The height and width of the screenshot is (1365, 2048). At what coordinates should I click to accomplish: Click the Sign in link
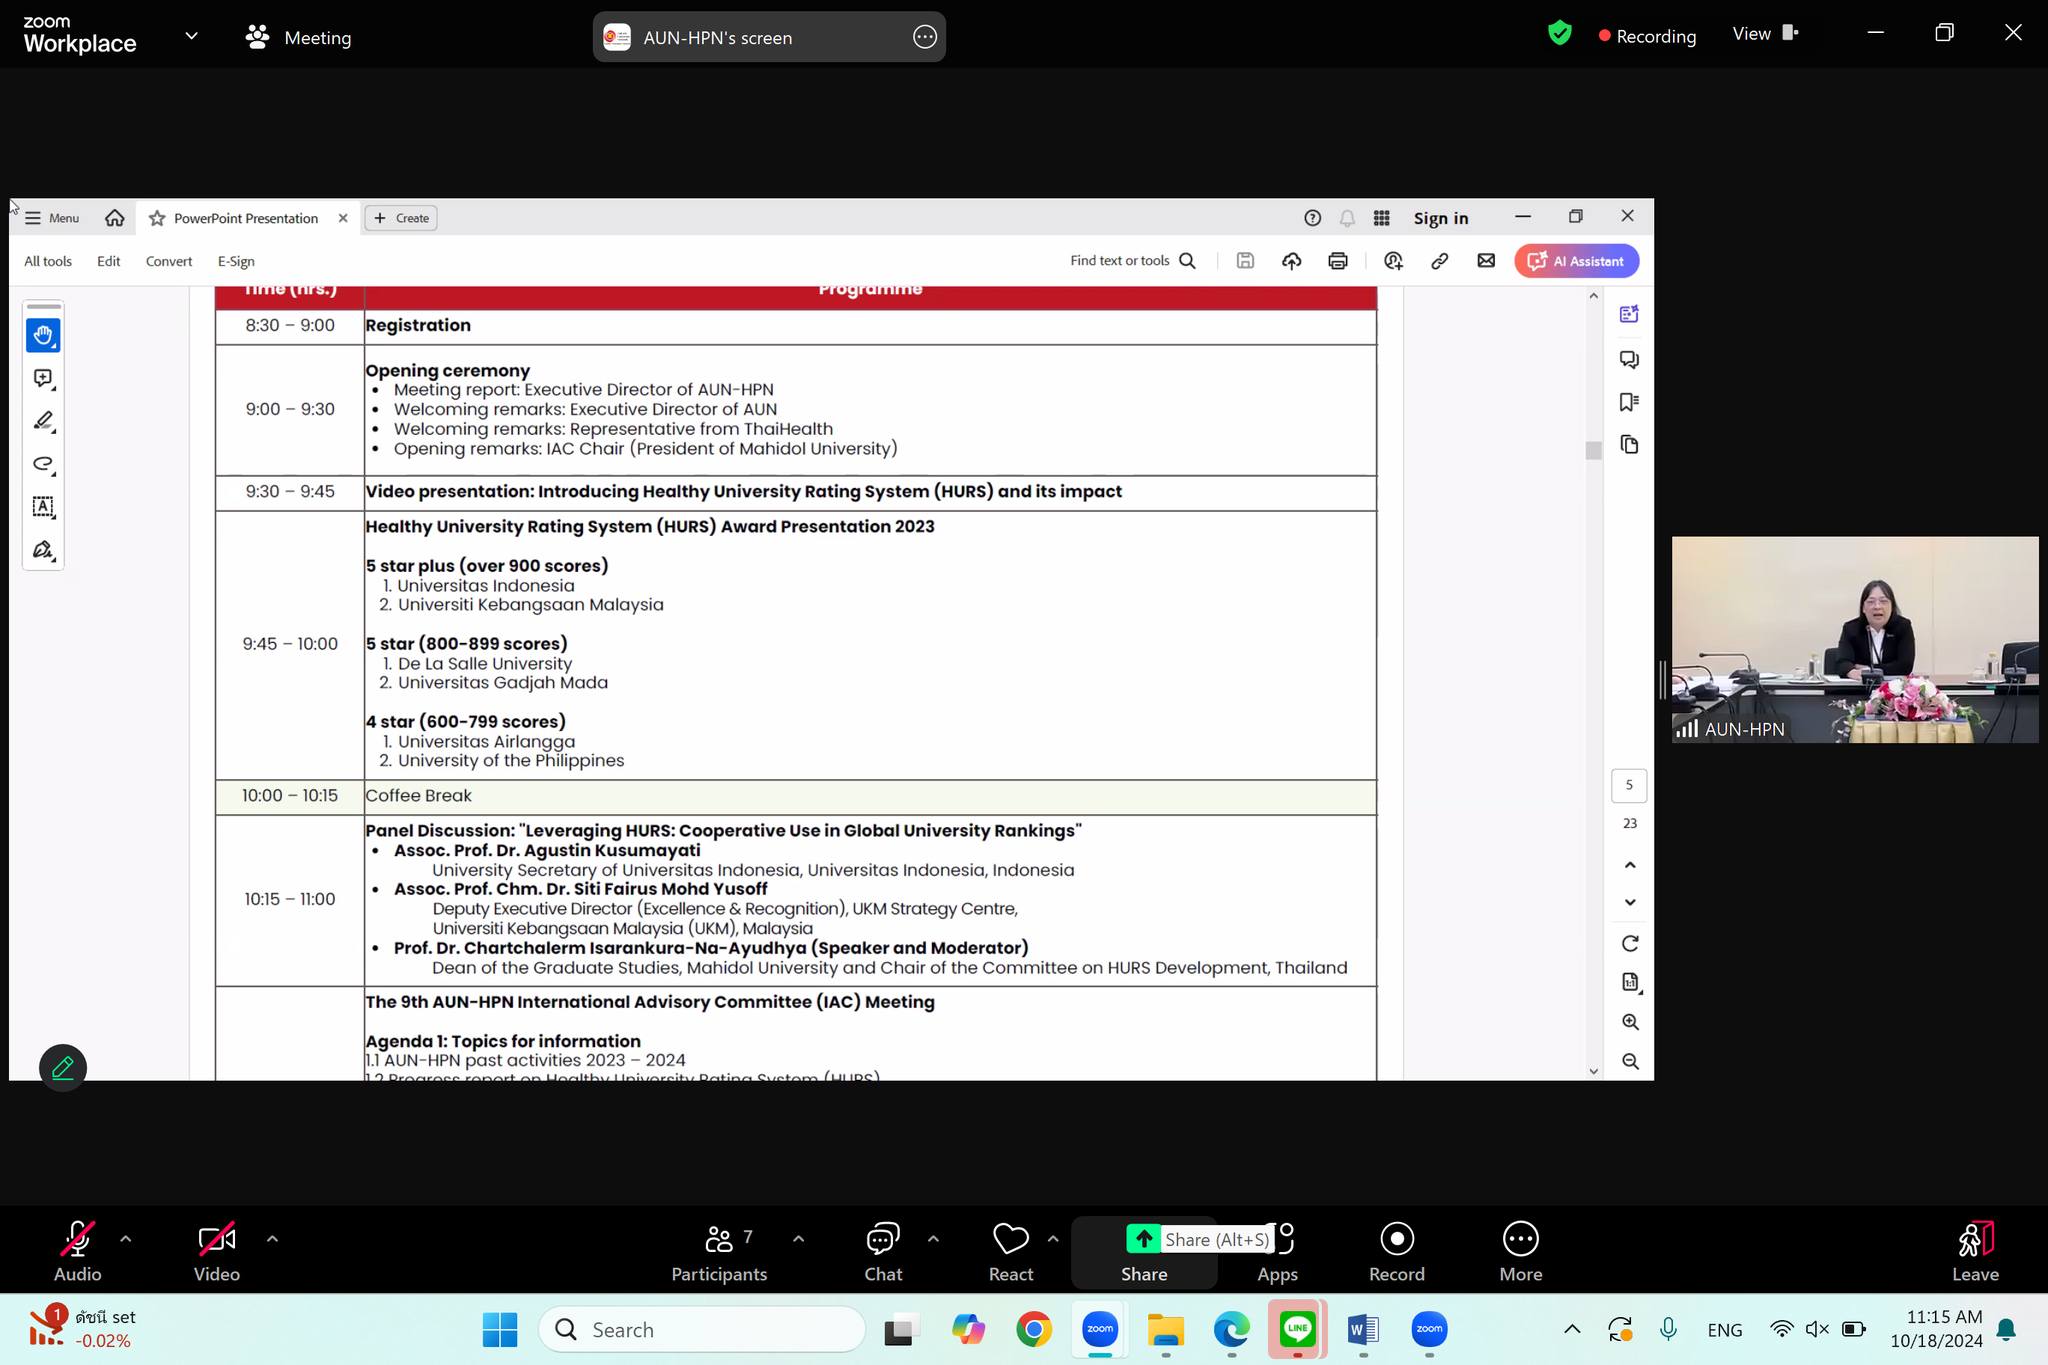tap(1441, 218)
